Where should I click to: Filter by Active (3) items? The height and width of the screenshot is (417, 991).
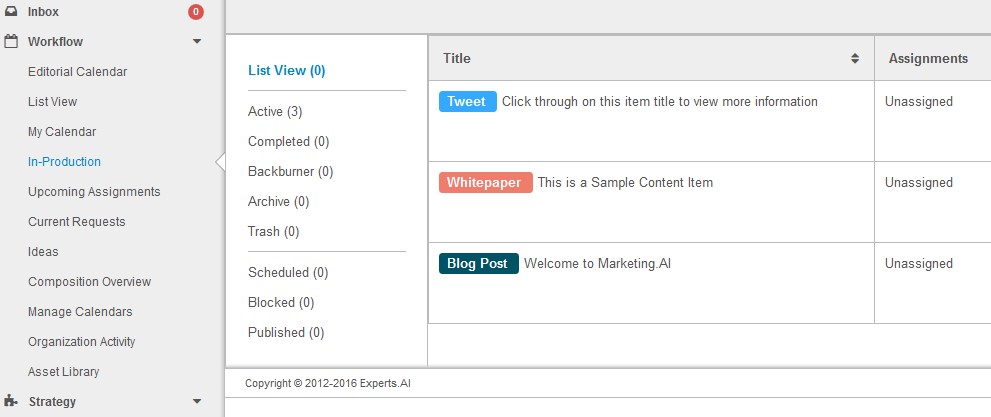(x=275, y=112)
